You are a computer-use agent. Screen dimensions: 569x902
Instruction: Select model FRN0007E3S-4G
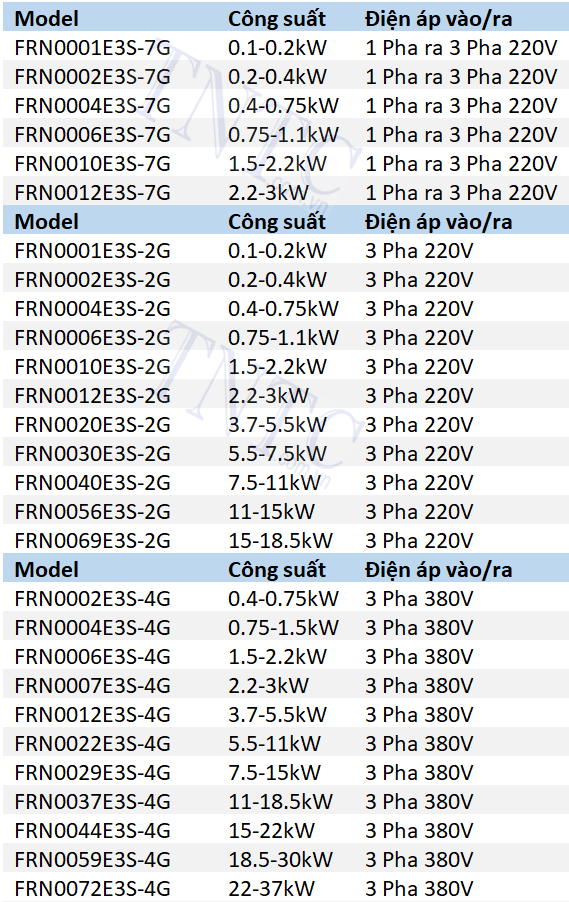click(x=93, y=686)
